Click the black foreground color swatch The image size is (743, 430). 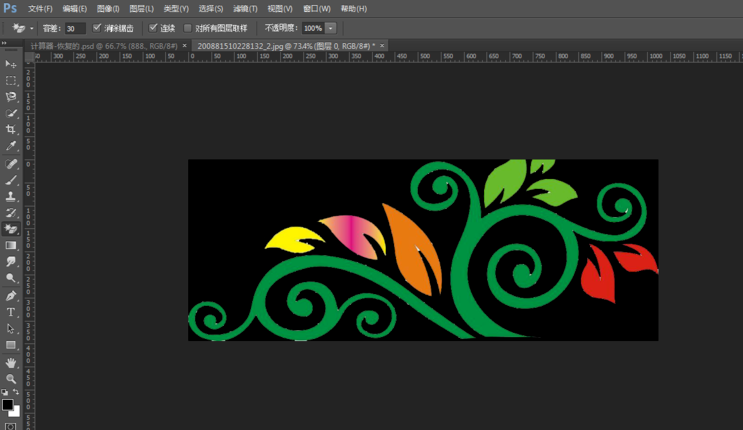tap(7, 404)
